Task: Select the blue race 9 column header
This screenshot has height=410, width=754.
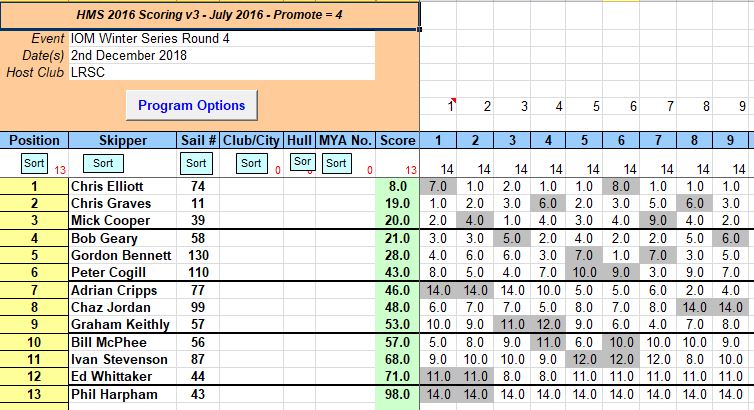Action: click(x=739, y=141)
